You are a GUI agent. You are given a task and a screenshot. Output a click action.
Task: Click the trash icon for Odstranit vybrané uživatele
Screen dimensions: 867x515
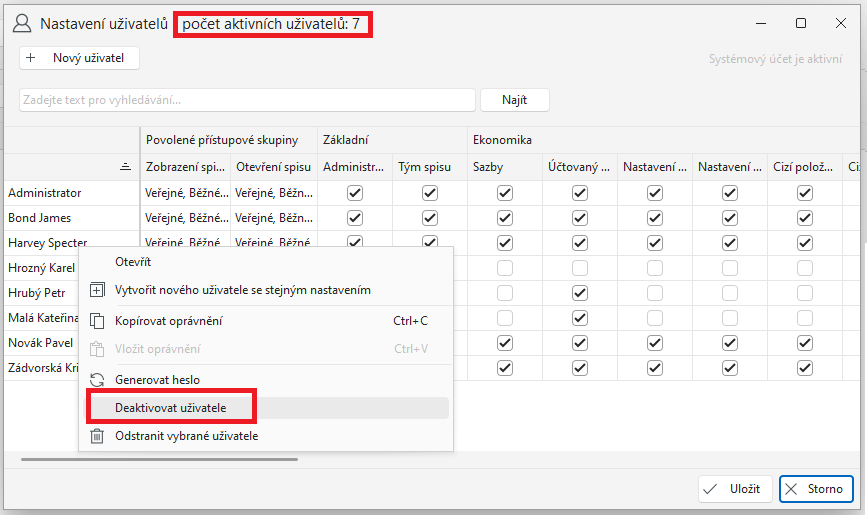click(x=97, y=436)
